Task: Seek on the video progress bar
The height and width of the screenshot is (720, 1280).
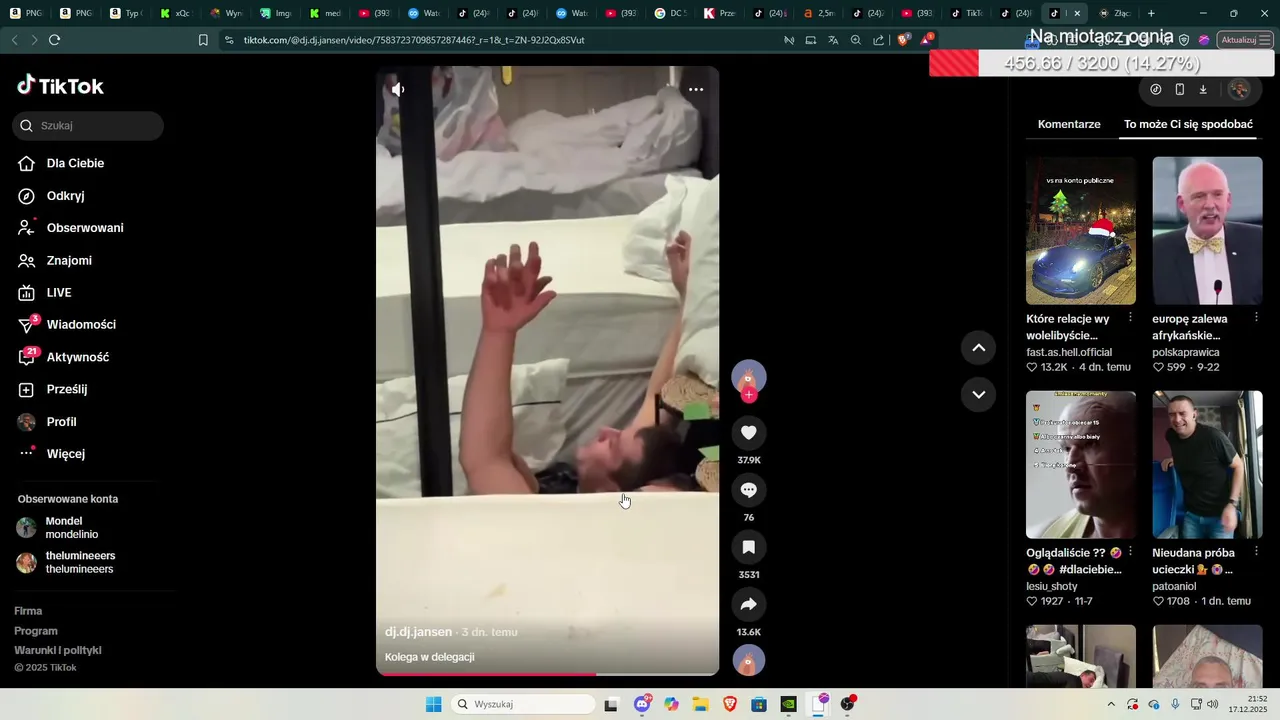Action: 547,674
